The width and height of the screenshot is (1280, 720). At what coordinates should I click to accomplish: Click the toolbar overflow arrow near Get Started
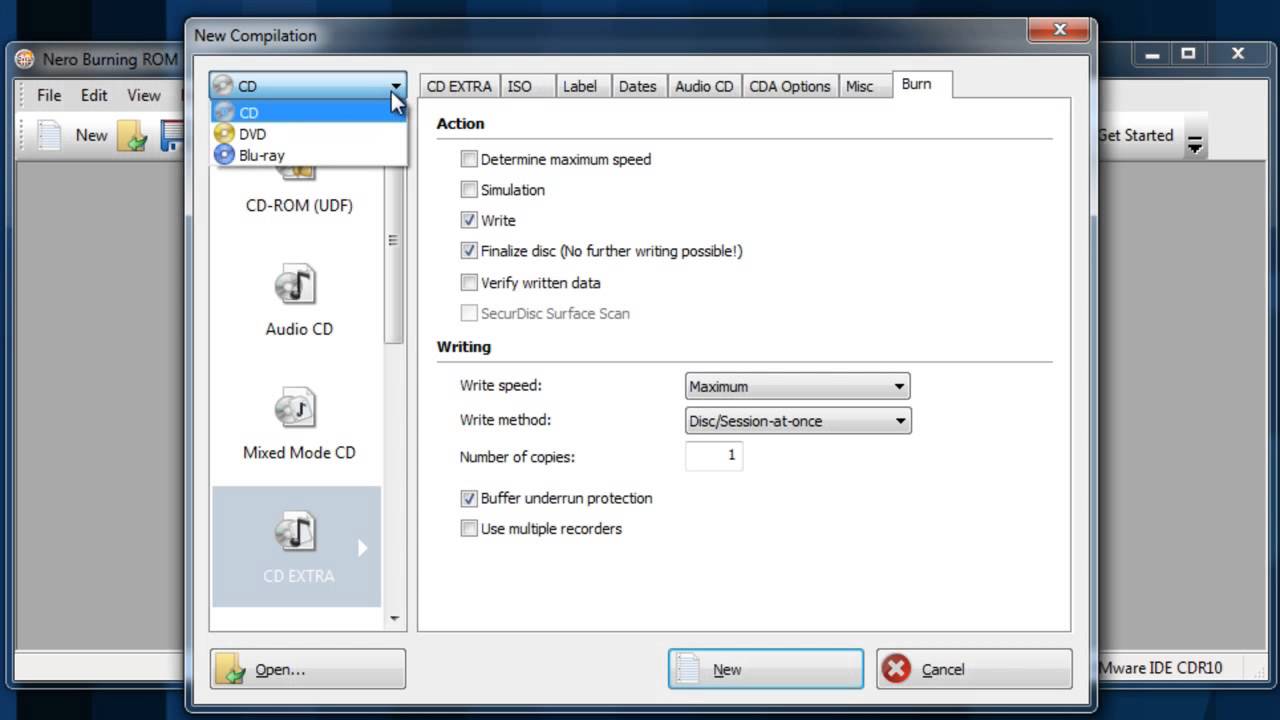pos(1194,144)
